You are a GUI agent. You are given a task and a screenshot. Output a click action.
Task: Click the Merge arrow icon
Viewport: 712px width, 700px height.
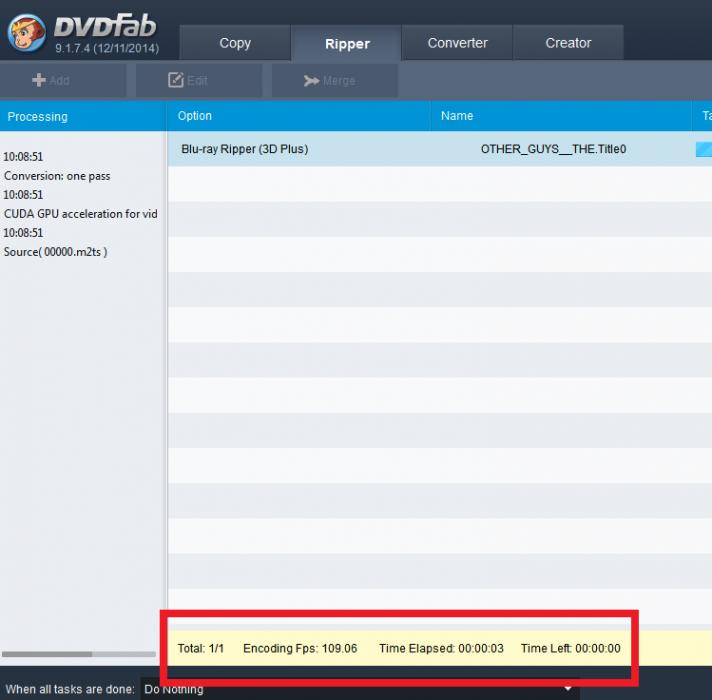pyautogui.click(x=311, y=81)
